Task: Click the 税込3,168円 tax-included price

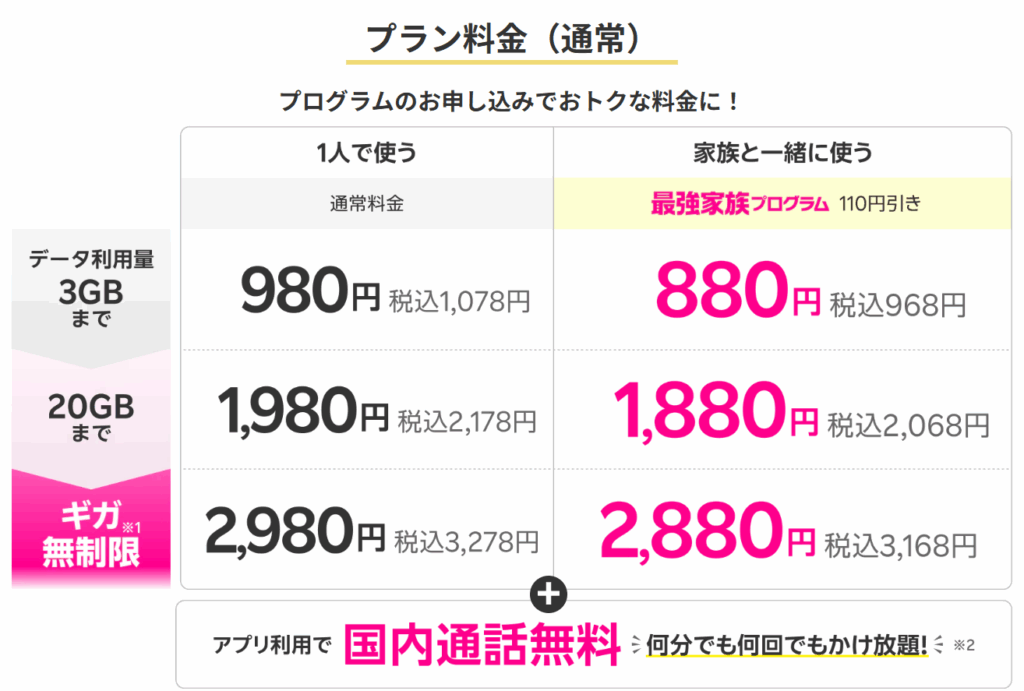Action: pos(901,546)
